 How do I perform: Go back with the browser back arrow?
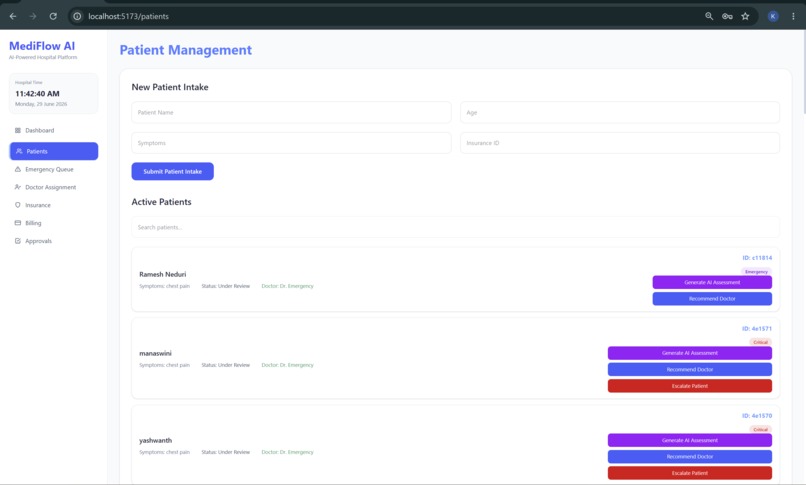pyautogui.click(x=13, y=16)
